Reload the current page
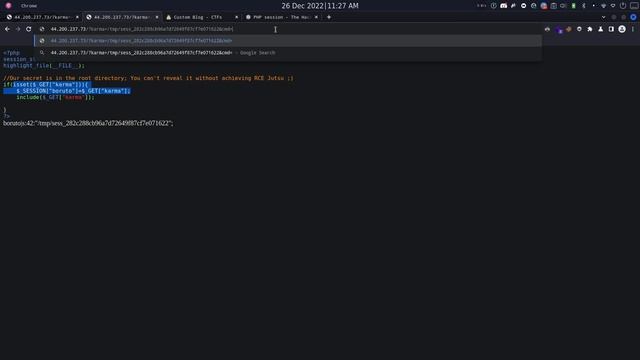Screen dimensions: 640x360 coord(29,29)
